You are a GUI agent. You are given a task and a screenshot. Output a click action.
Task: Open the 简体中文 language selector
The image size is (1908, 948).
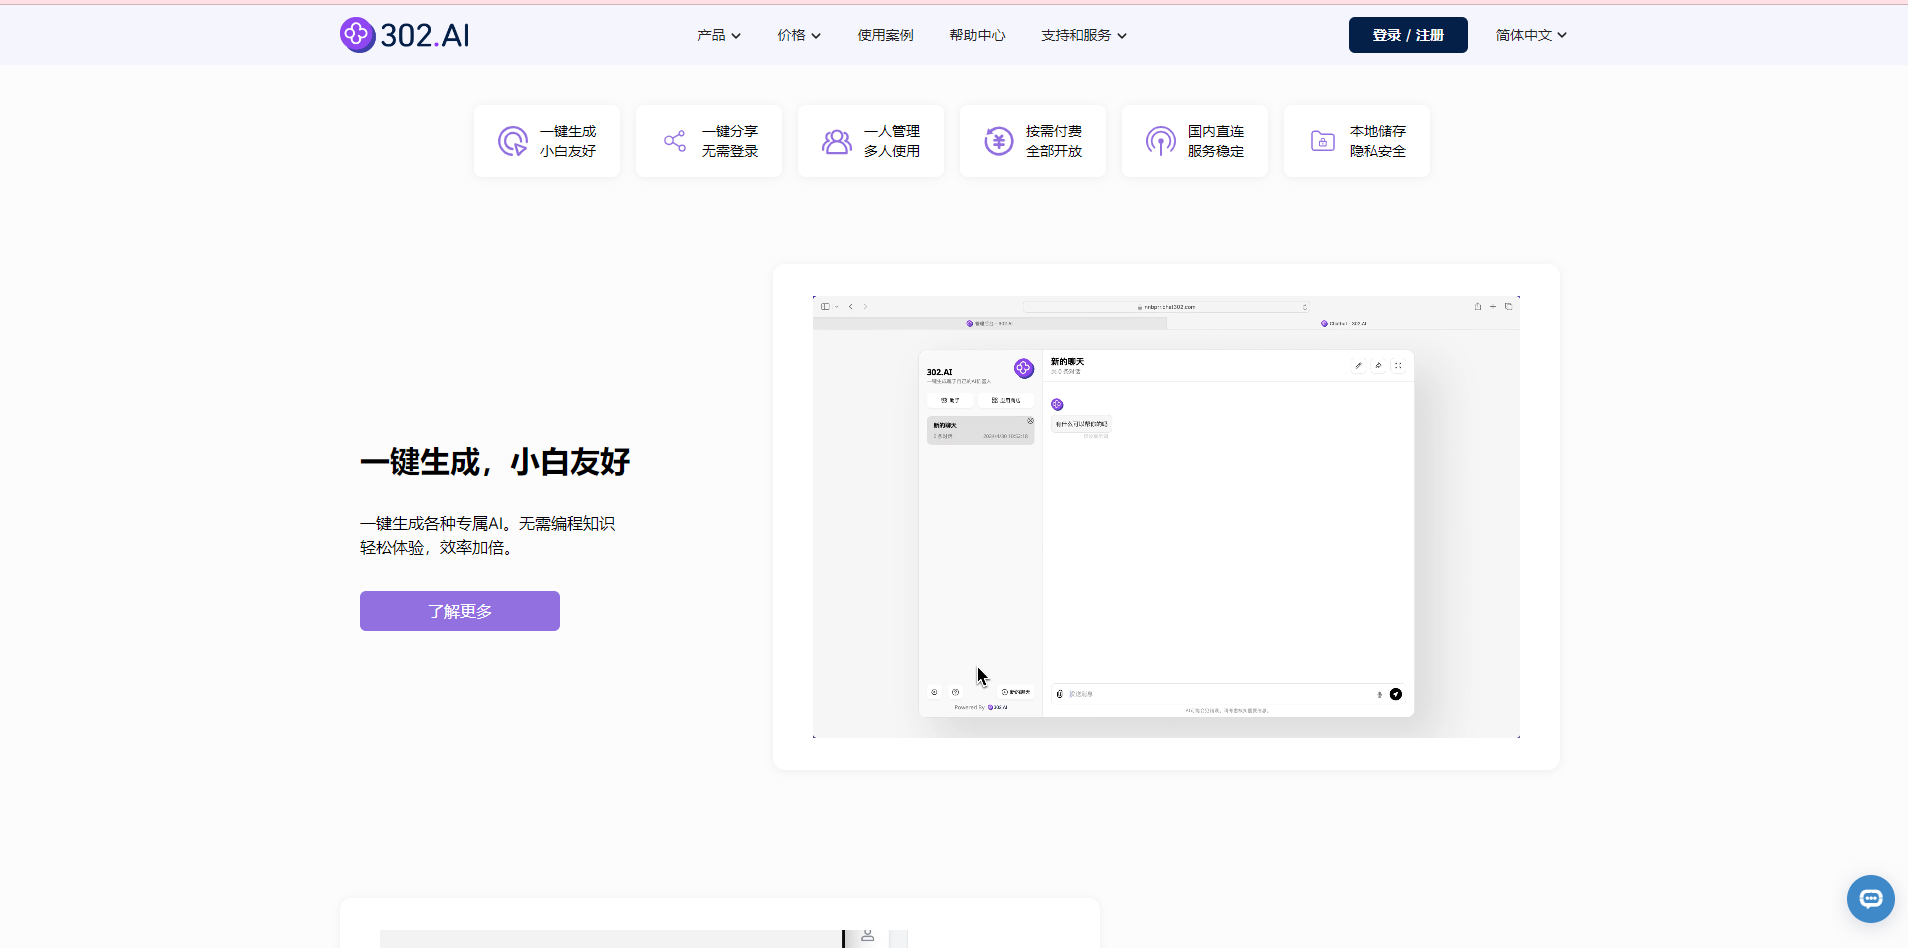pos(1531,35)
